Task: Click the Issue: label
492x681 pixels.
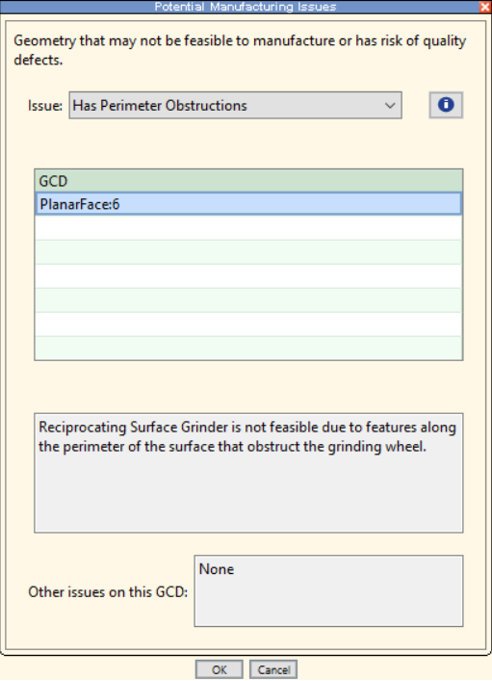Action: pyautogui.click(x=45, y=106)
